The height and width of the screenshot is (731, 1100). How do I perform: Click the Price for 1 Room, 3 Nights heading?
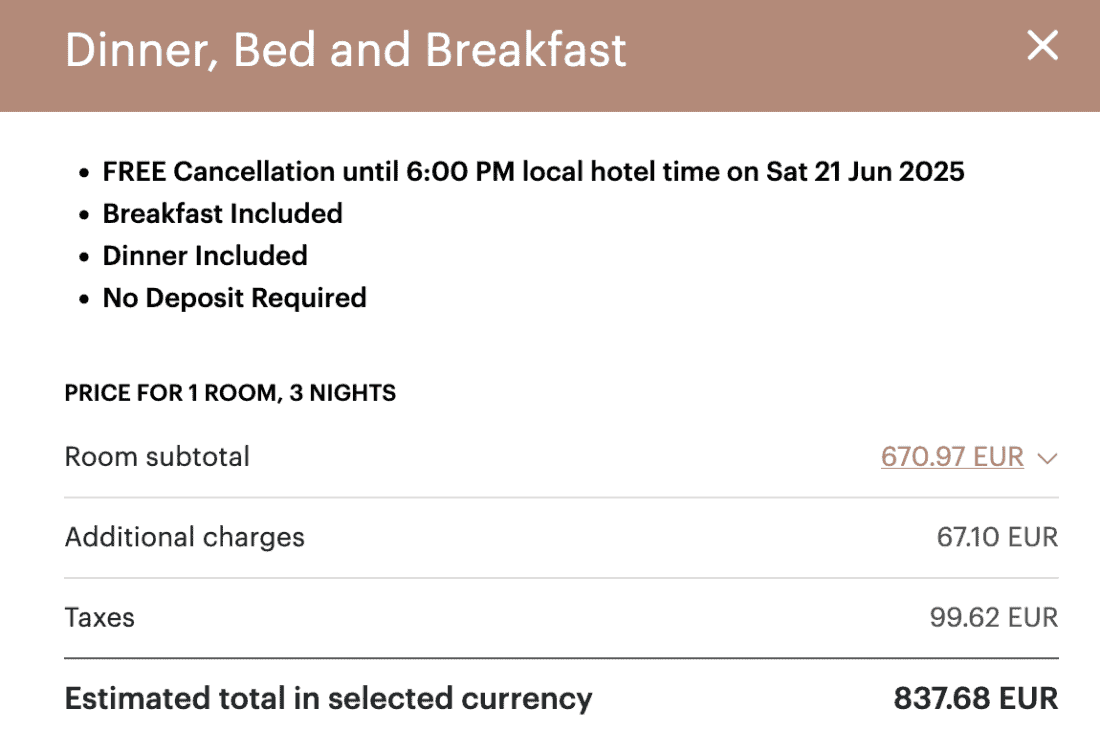(230, 393)
